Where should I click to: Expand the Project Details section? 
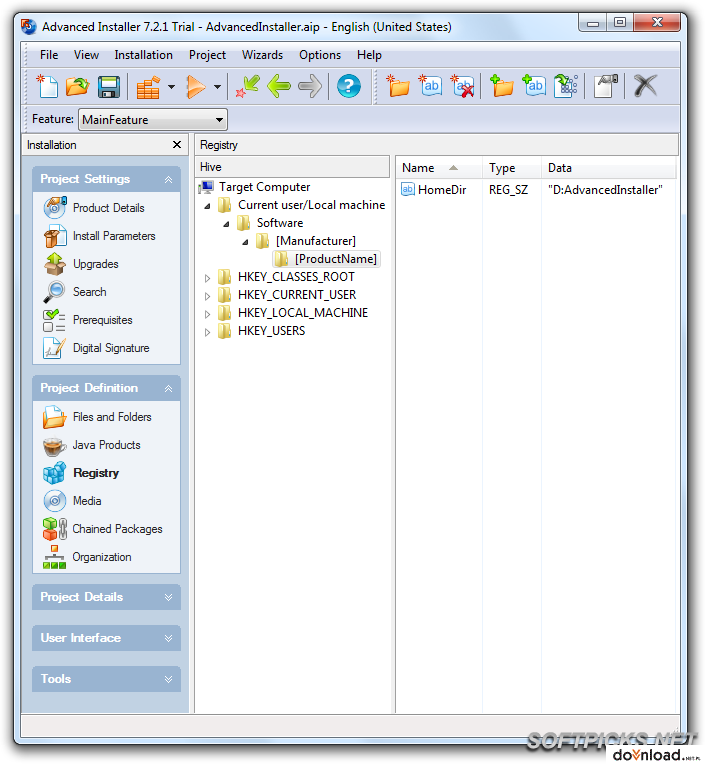pos(168,597)
